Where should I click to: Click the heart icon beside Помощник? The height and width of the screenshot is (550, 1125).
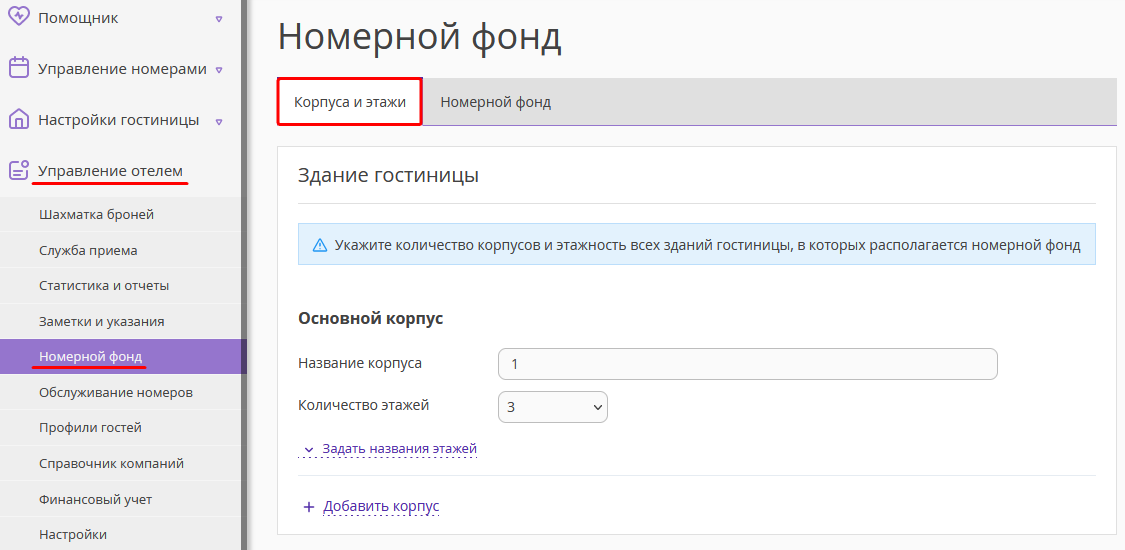coord(19,17)
